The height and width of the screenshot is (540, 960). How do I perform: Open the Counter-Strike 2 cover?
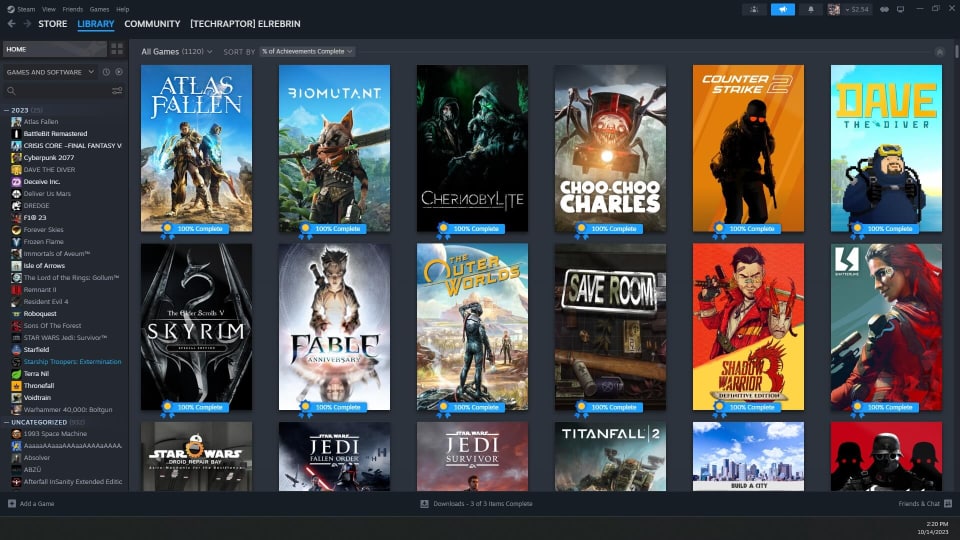[748, 148]
